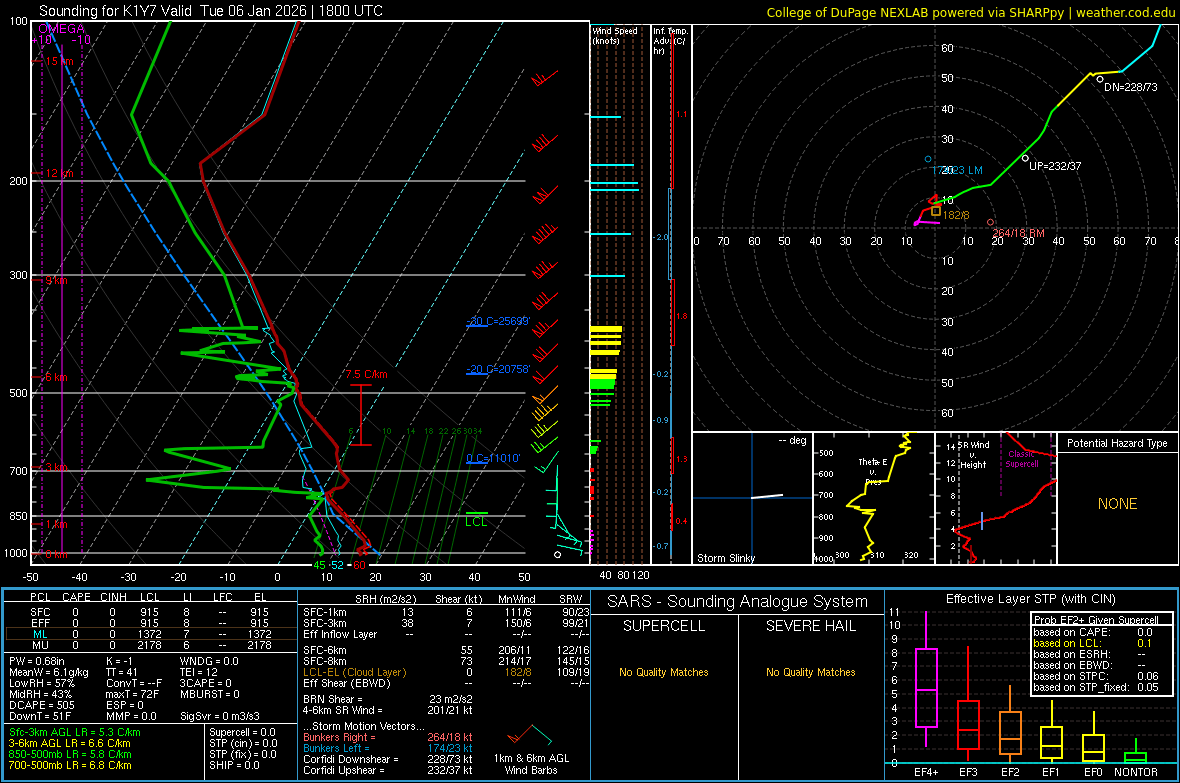Click the 'DN=228/73' hodograph label

1131,87
